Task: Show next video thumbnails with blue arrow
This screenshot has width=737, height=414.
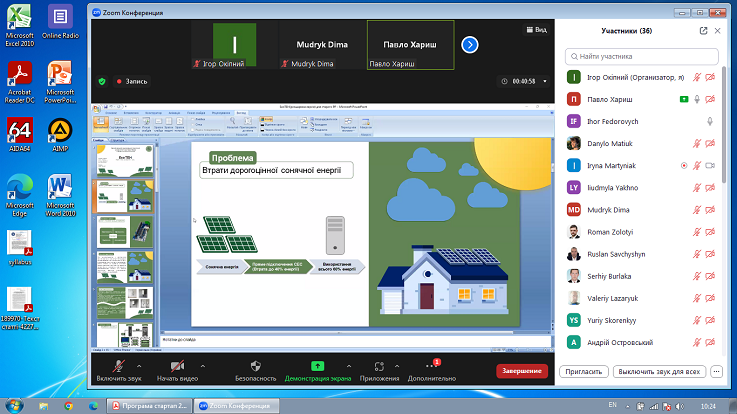Action: click(470, 45)
